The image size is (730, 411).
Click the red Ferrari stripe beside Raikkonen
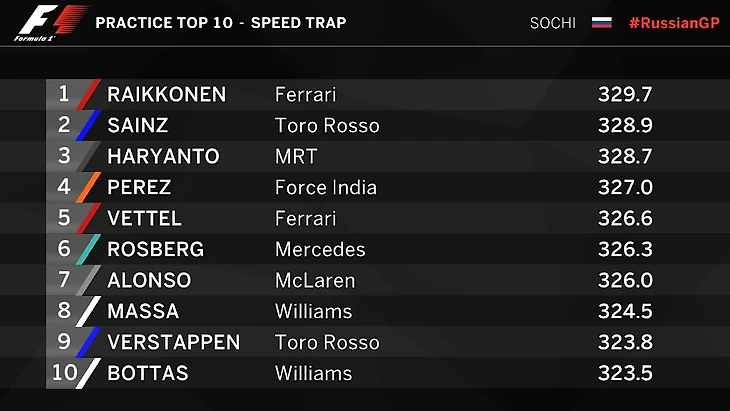[90, 95]
